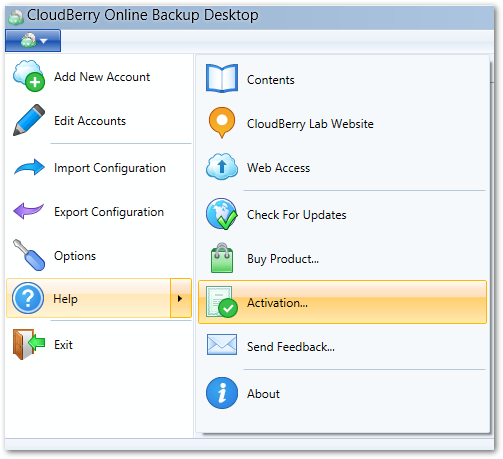The image size is (503, 459).
Task: Click the Options screwdriver icon
Action: [29, 255]
